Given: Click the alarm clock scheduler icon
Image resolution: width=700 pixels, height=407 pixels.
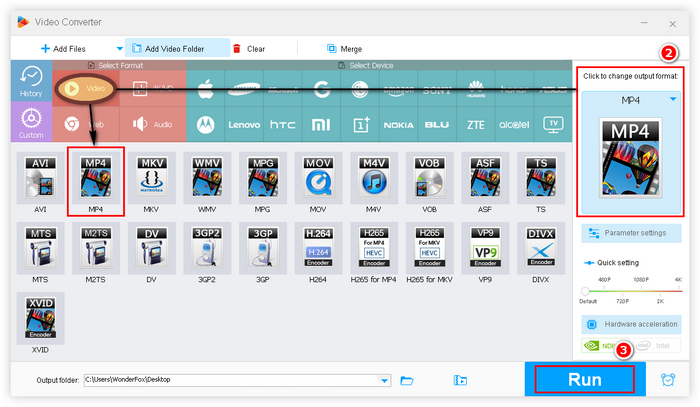Looking at the screenshot, I should tap(668, 379).
